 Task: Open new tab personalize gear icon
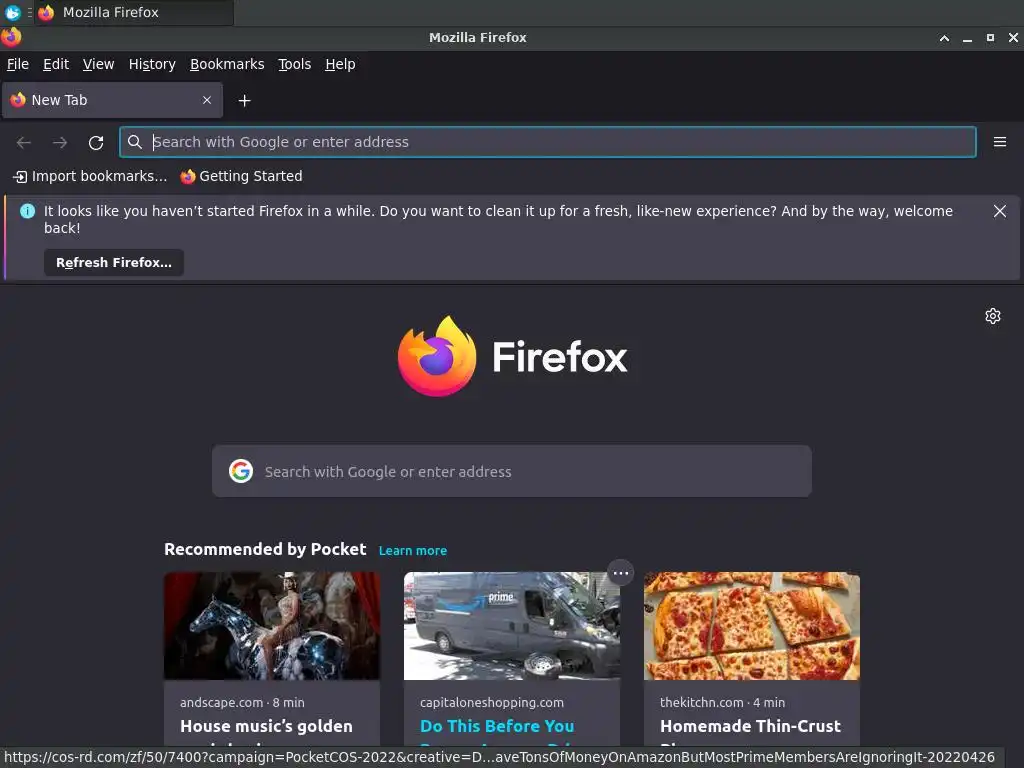(x=993, y=316)
